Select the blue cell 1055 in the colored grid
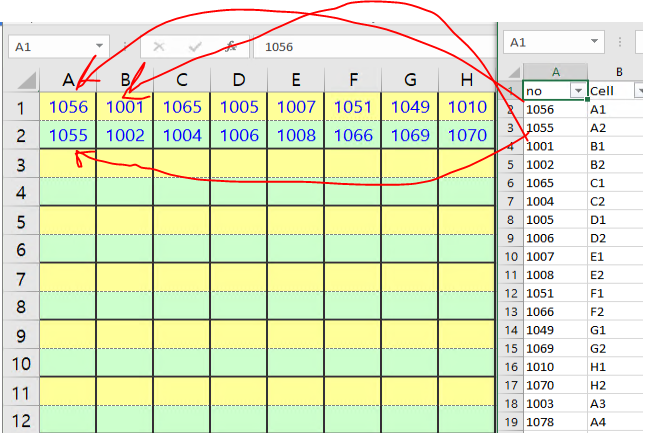The image size is (649, 433). tap(68, 135)
